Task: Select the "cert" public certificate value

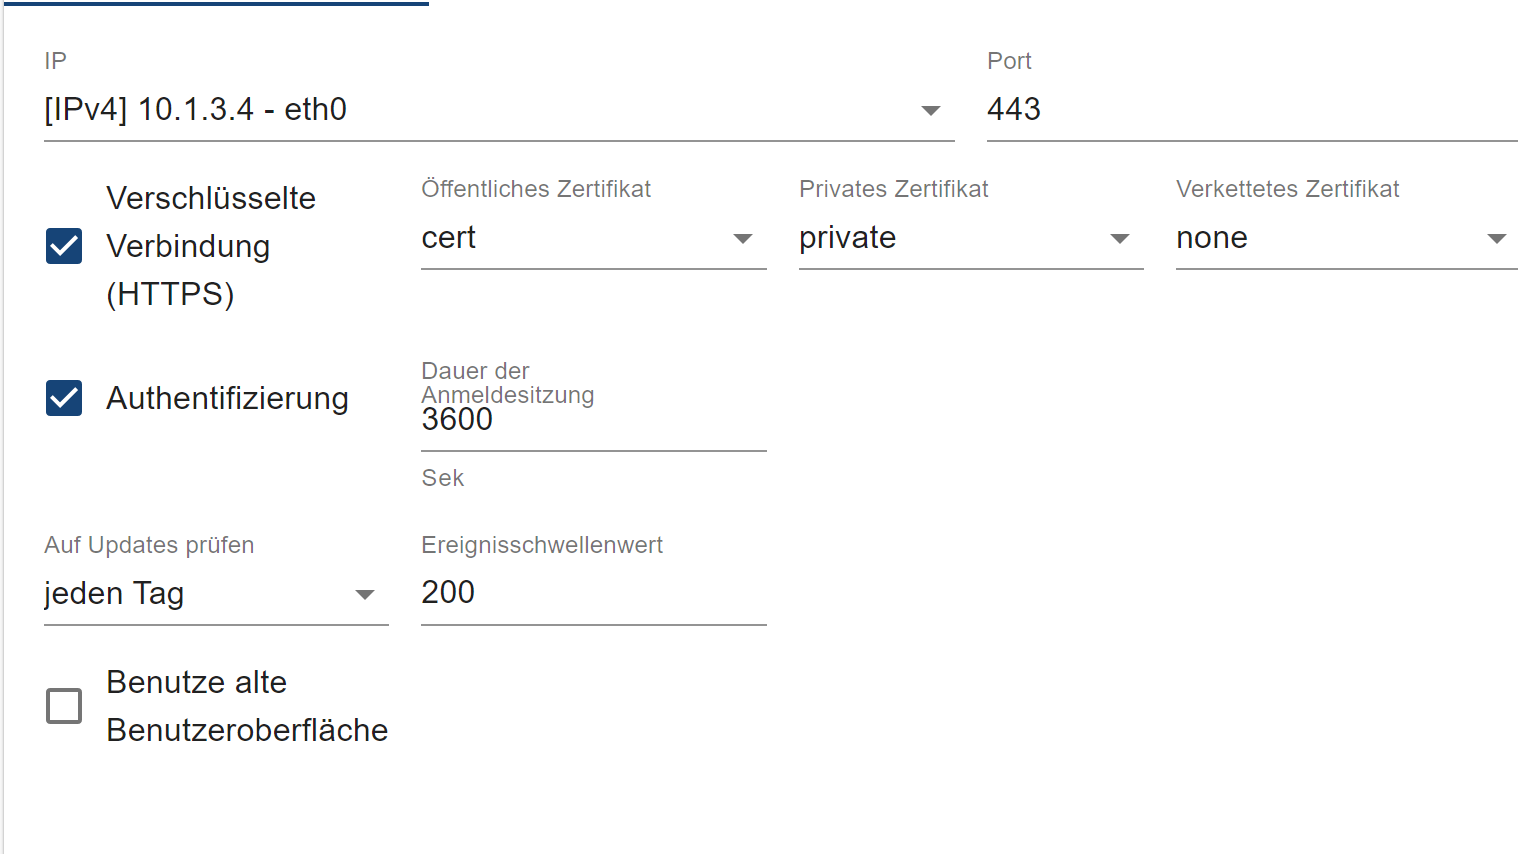Action: tap(448, 238)
